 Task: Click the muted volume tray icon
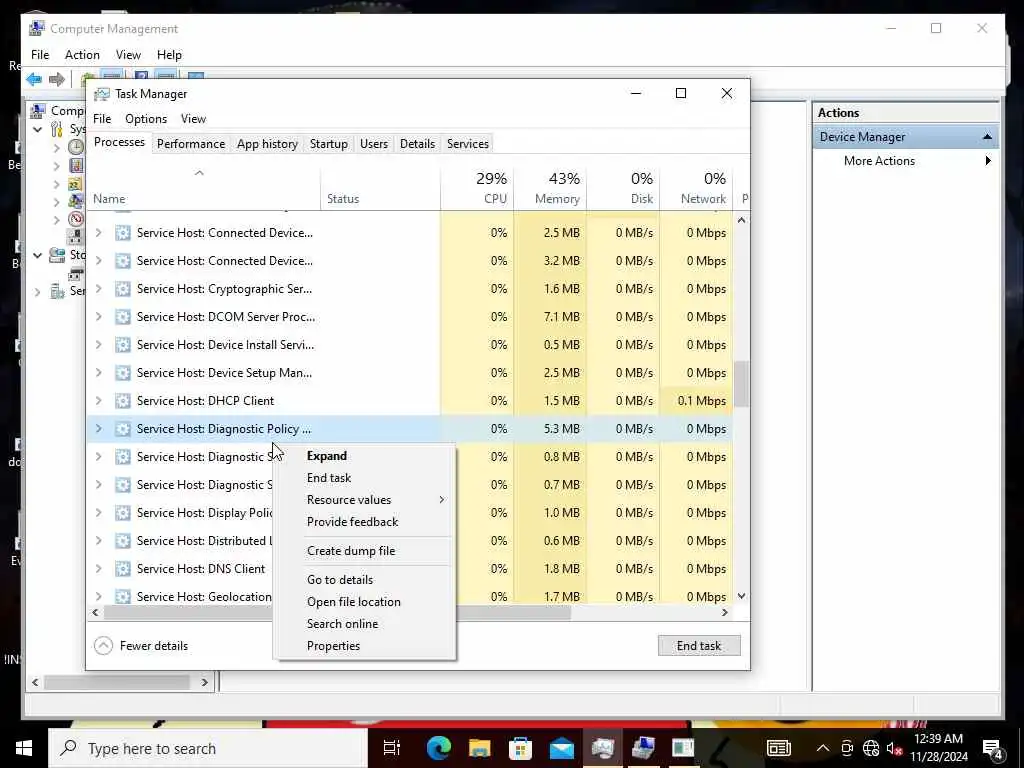[895, 748]
